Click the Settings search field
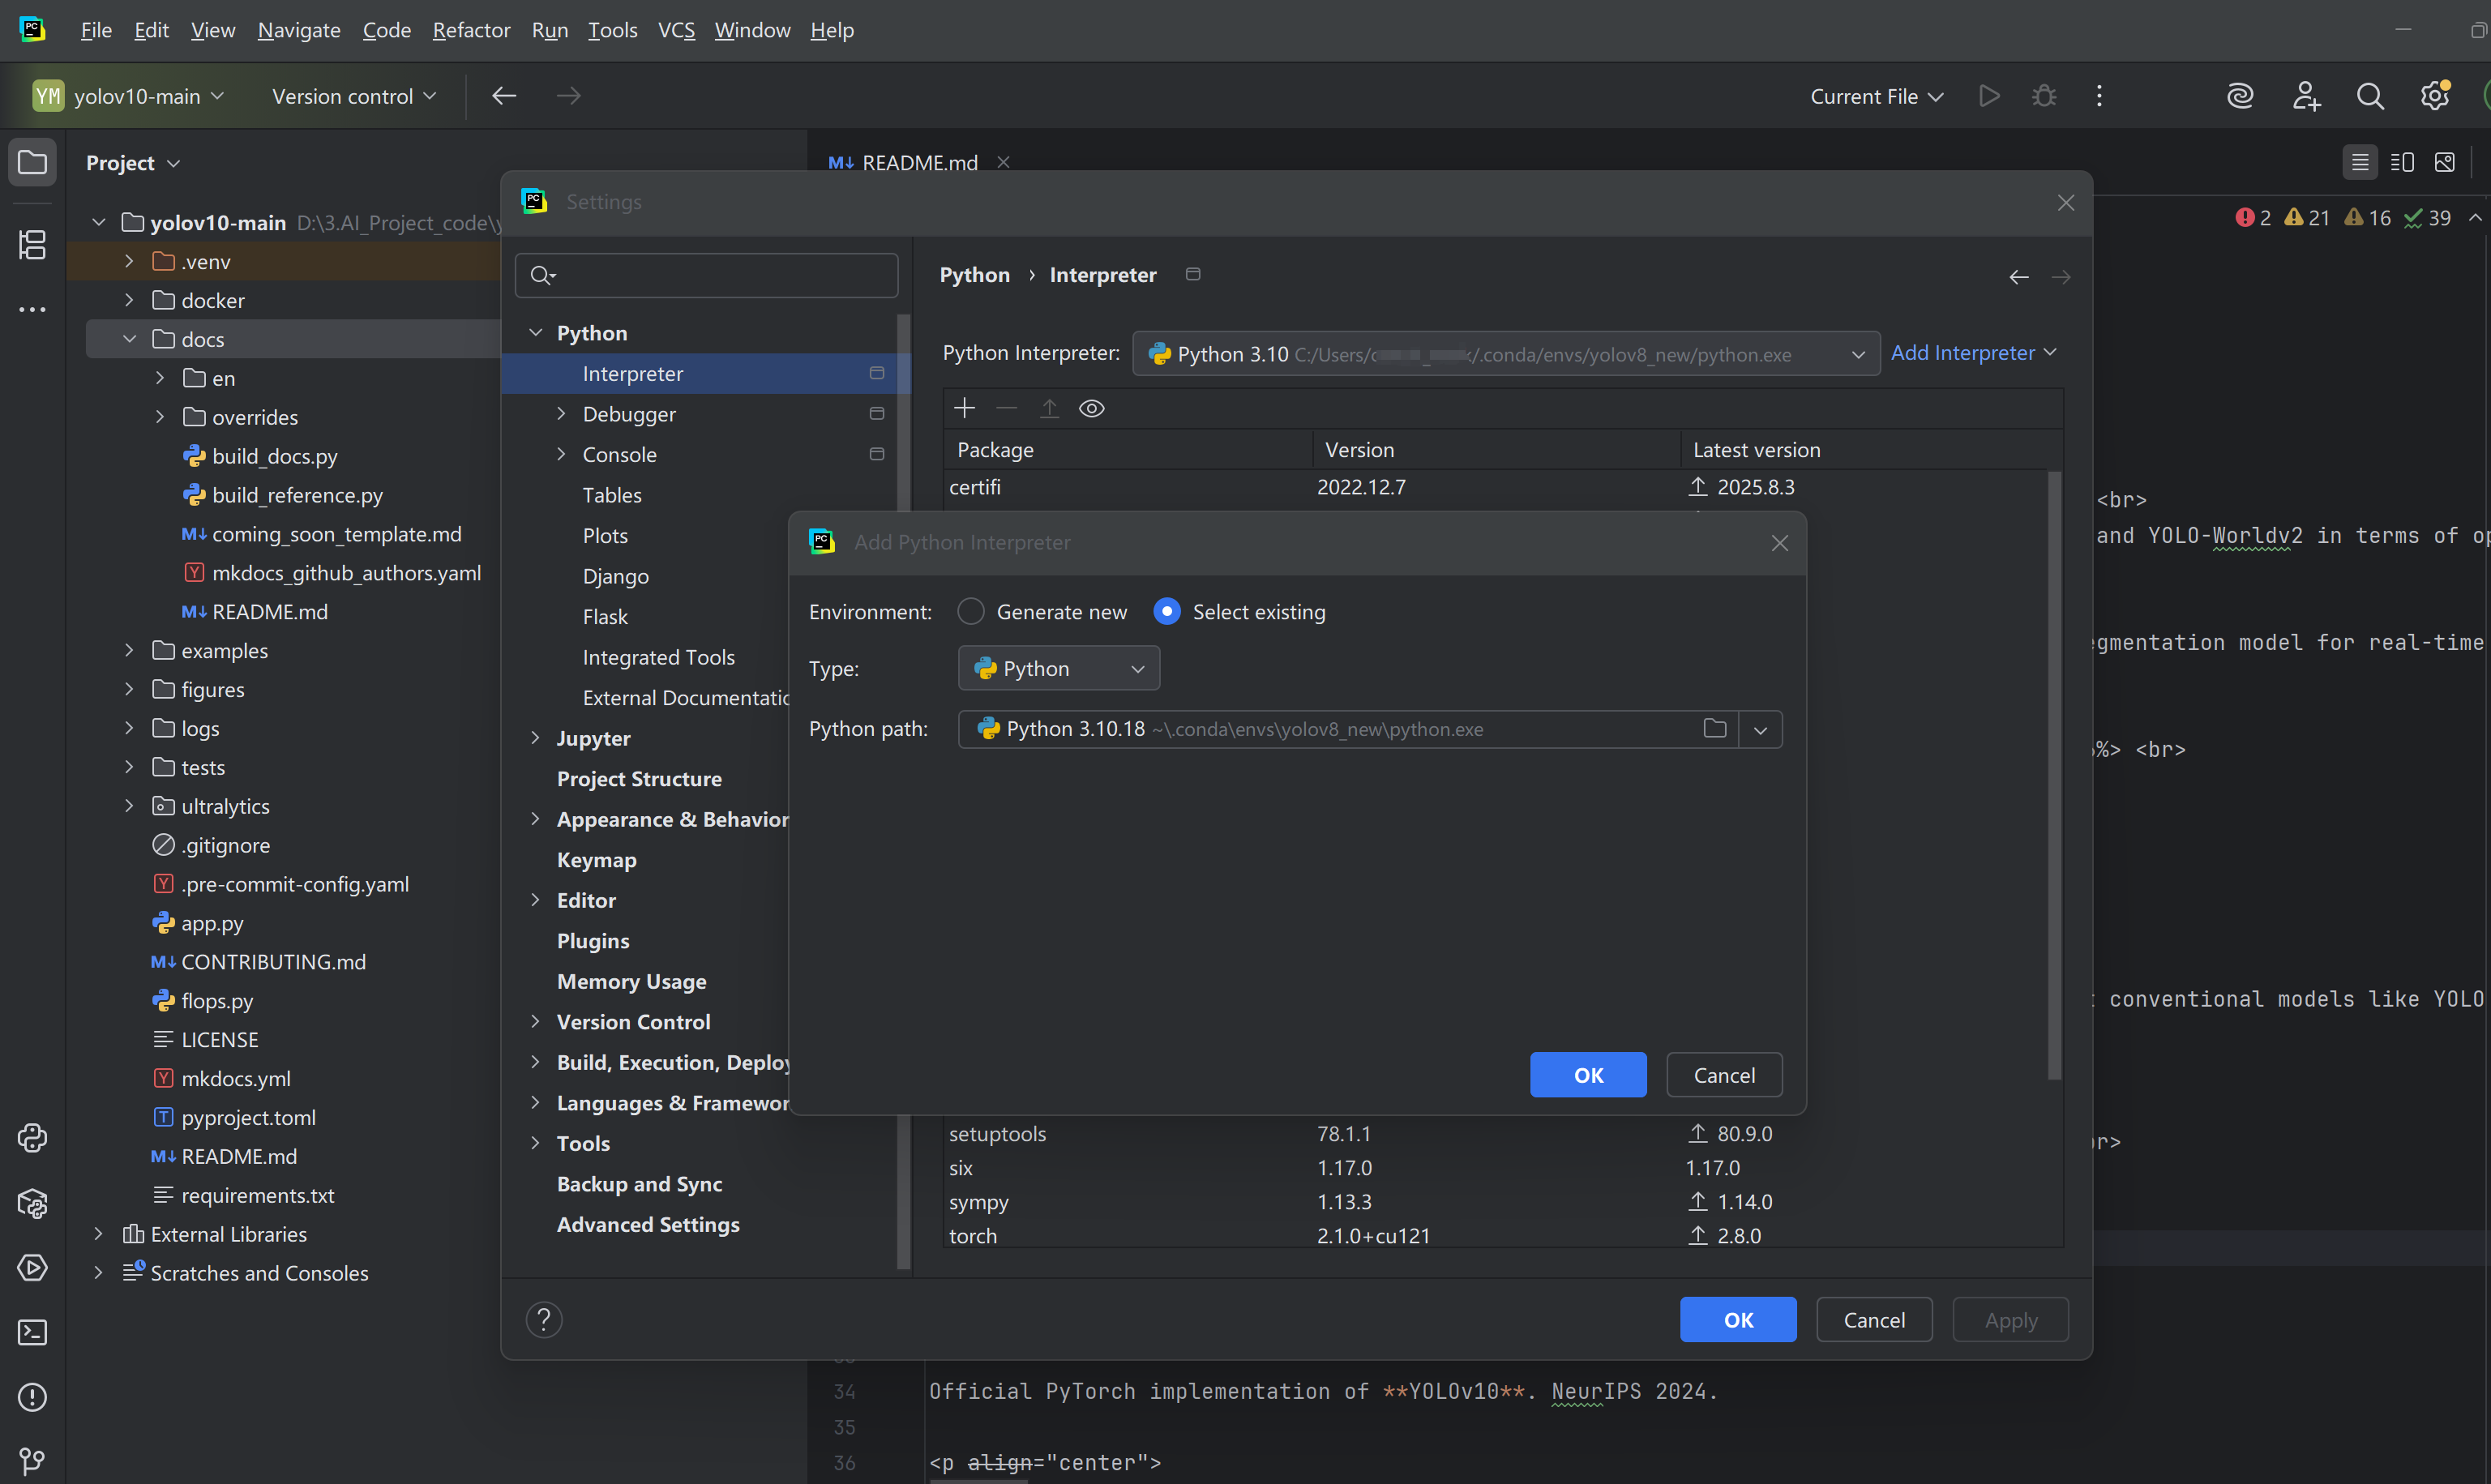2491x1484 pixels. click(706, 275)
